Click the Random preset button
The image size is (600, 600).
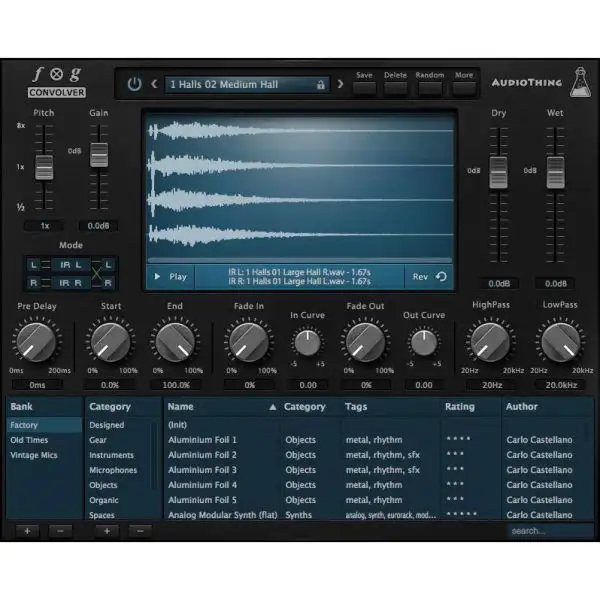[430, 88]
